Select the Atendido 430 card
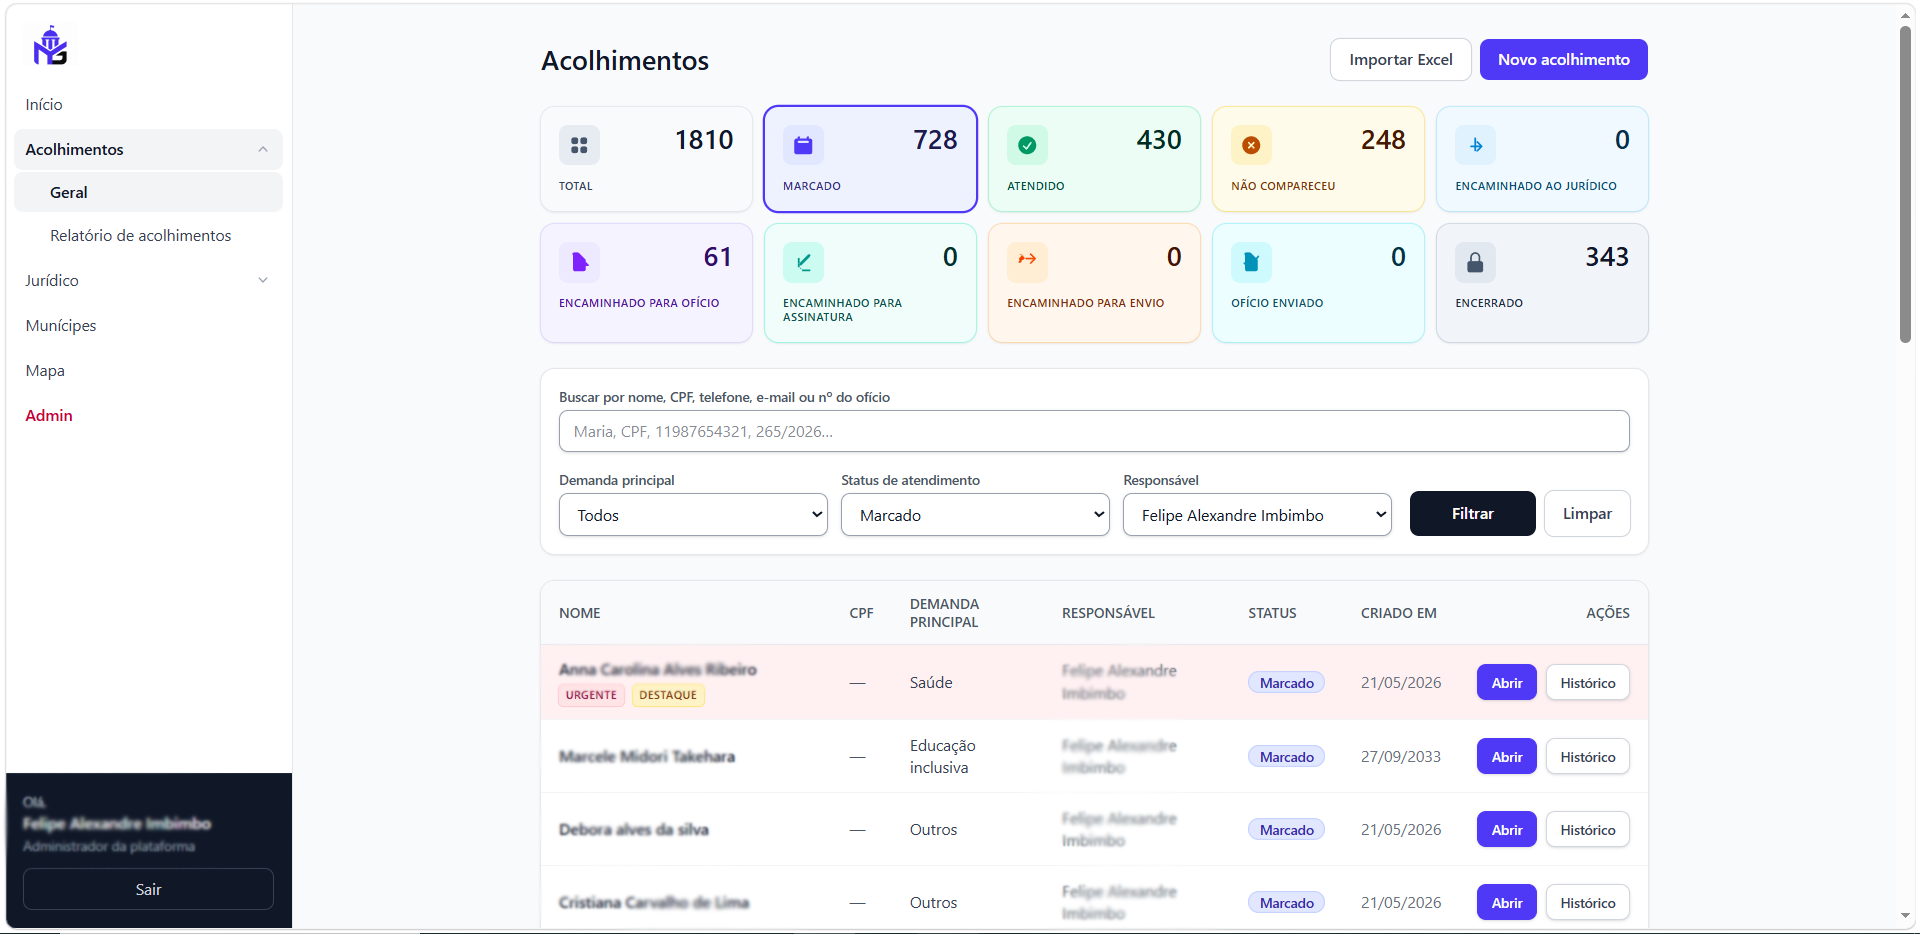Image resolution: width=1920 pixels, height=934 pixels. click(1094, 159)
